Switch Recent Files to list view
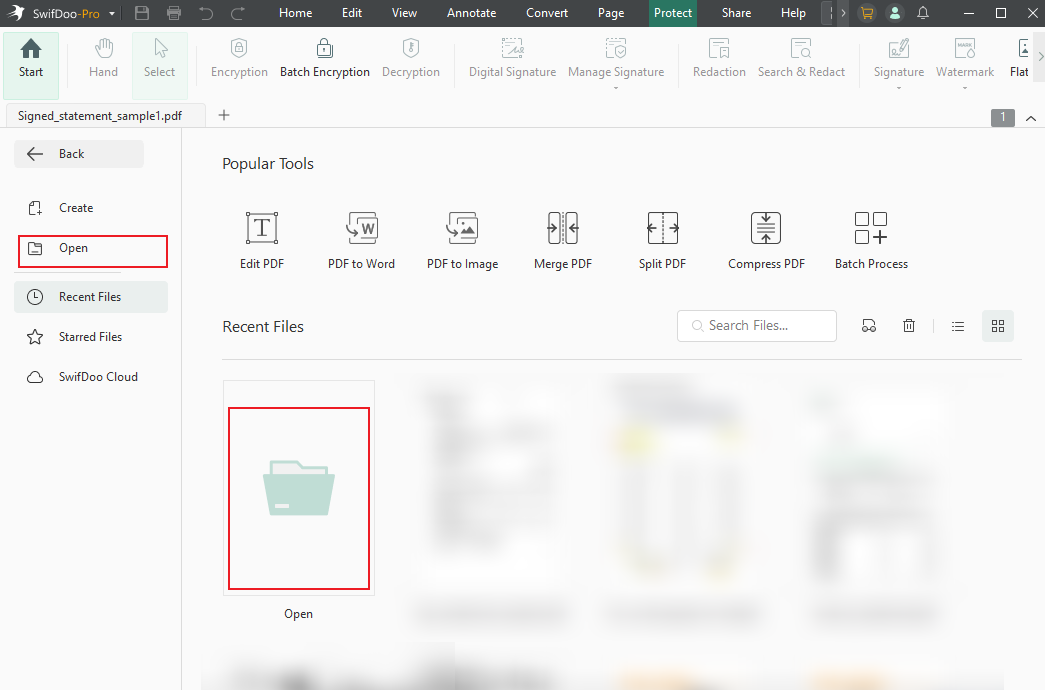The image size is (1045, 690). pos(957,325)
